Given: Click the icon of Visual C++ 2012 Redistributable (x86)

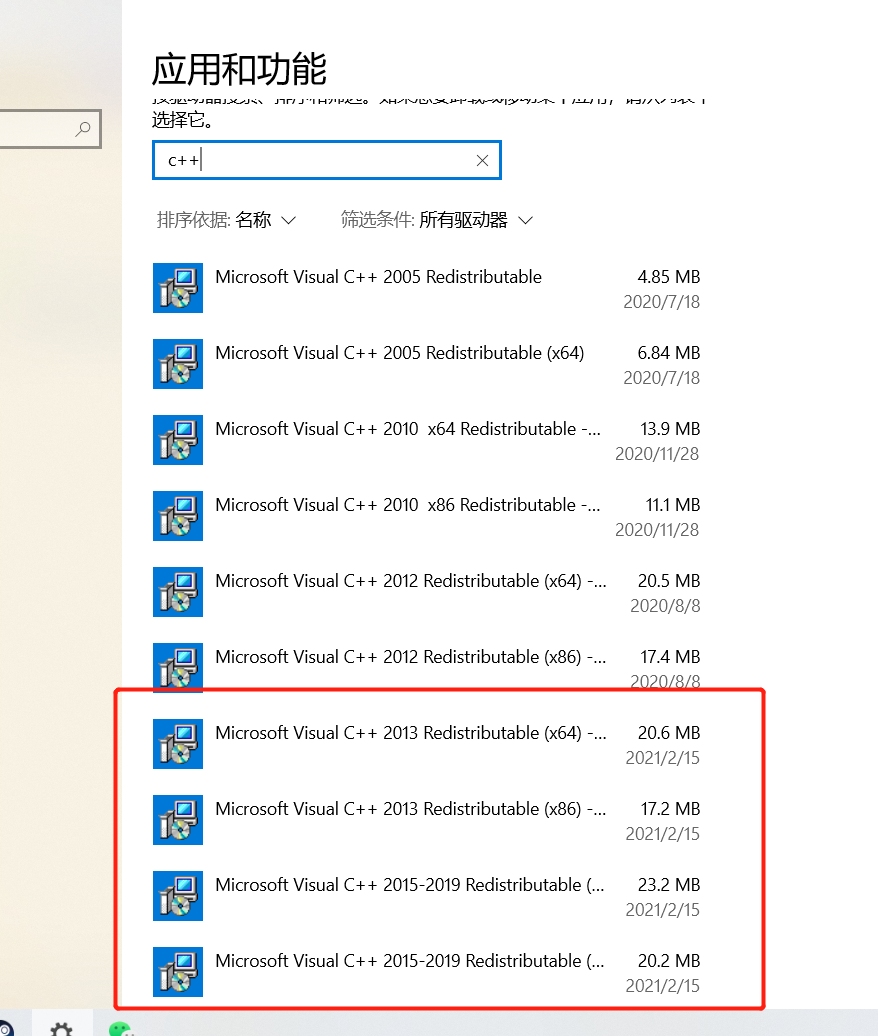Looking at the screenshot, I should point(178,667).
